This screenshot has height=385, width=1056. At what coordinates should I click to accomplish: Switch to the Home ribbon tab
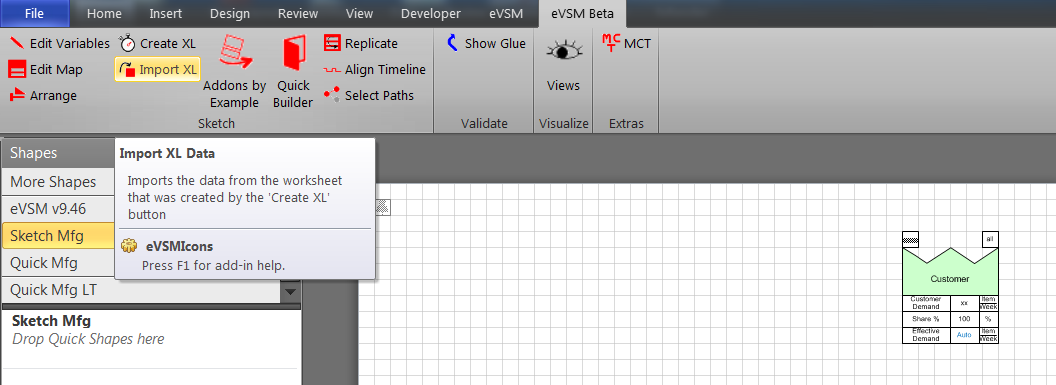pyautogui.click(x=104, y=13)
